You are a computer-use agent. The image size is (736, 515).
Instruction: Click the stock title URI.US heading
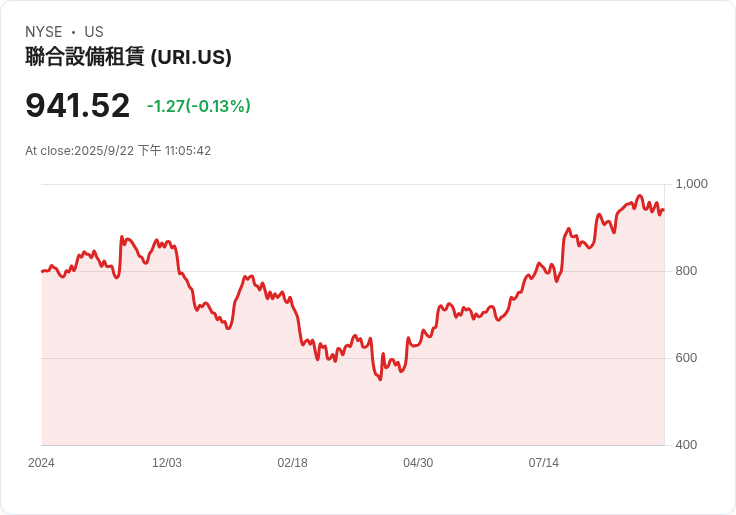128,57
